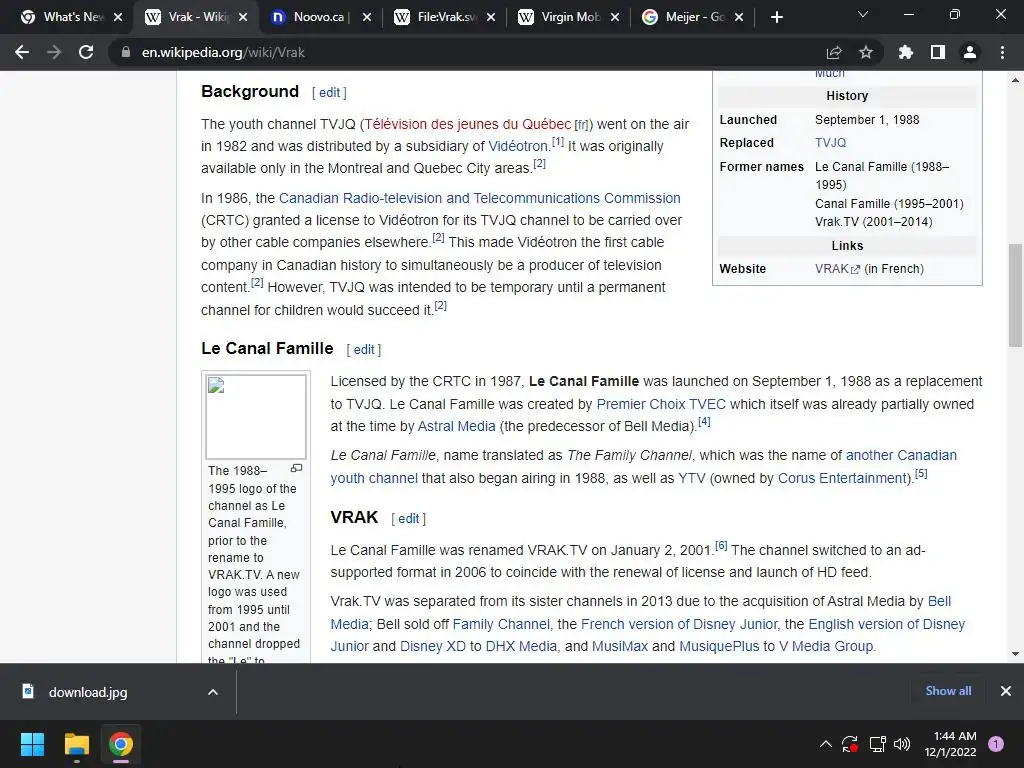Screen dimensions: 1024x768
Task: Open the V Media Group link
Action: [x=825, y=647]
